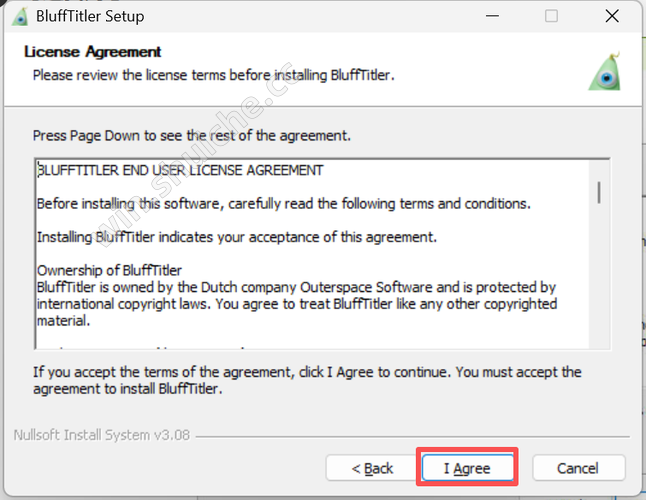The height and width of the screenshot is (500, 646).
Task: Click the Ownership of BluffTitler heading line
Action: [109, 270]
